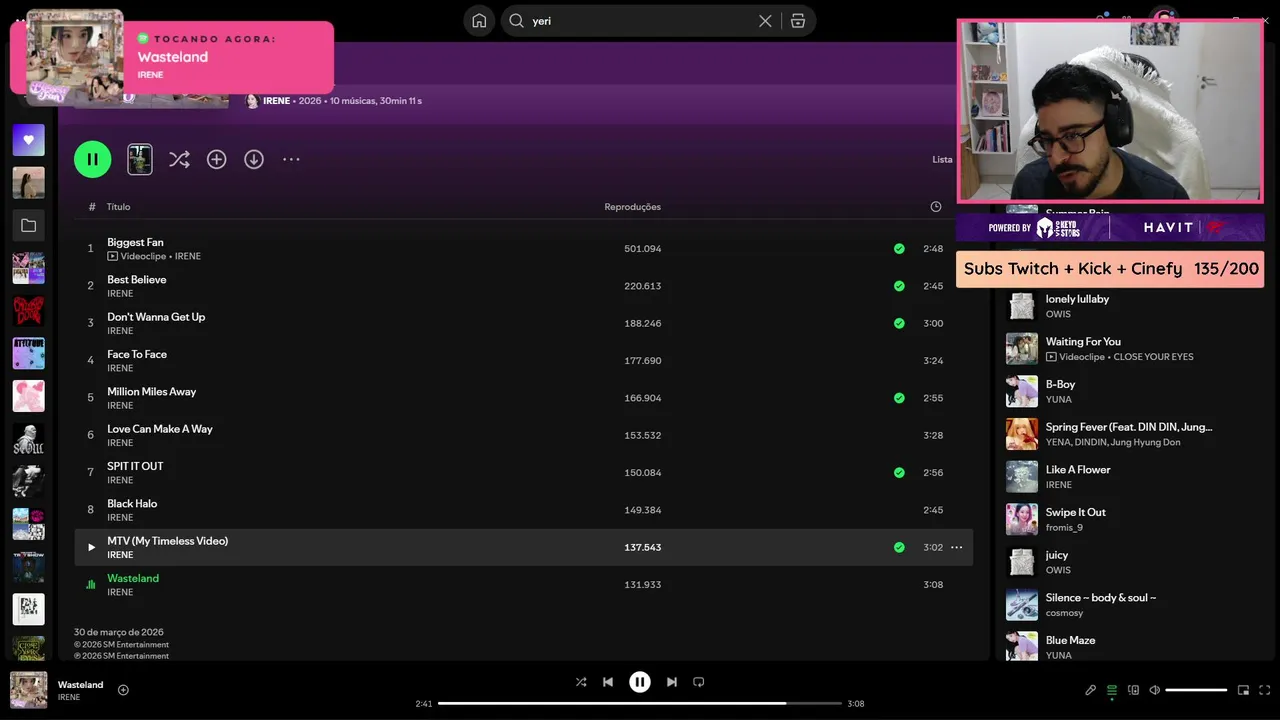Toggle saved checkmark on Don't Wanna Get Up
This screenshot has width=1280, height=720.
coord(899,323)
